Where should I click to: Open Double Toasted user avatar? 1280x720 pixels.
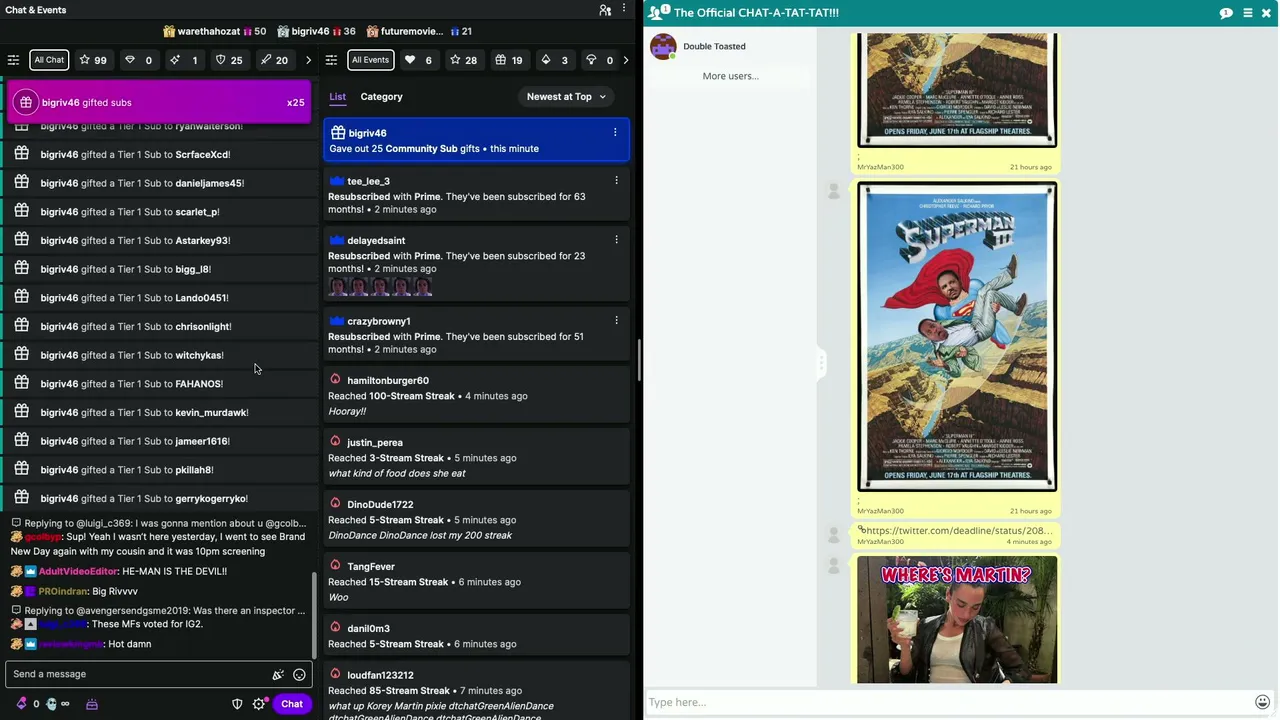point(663,46)
